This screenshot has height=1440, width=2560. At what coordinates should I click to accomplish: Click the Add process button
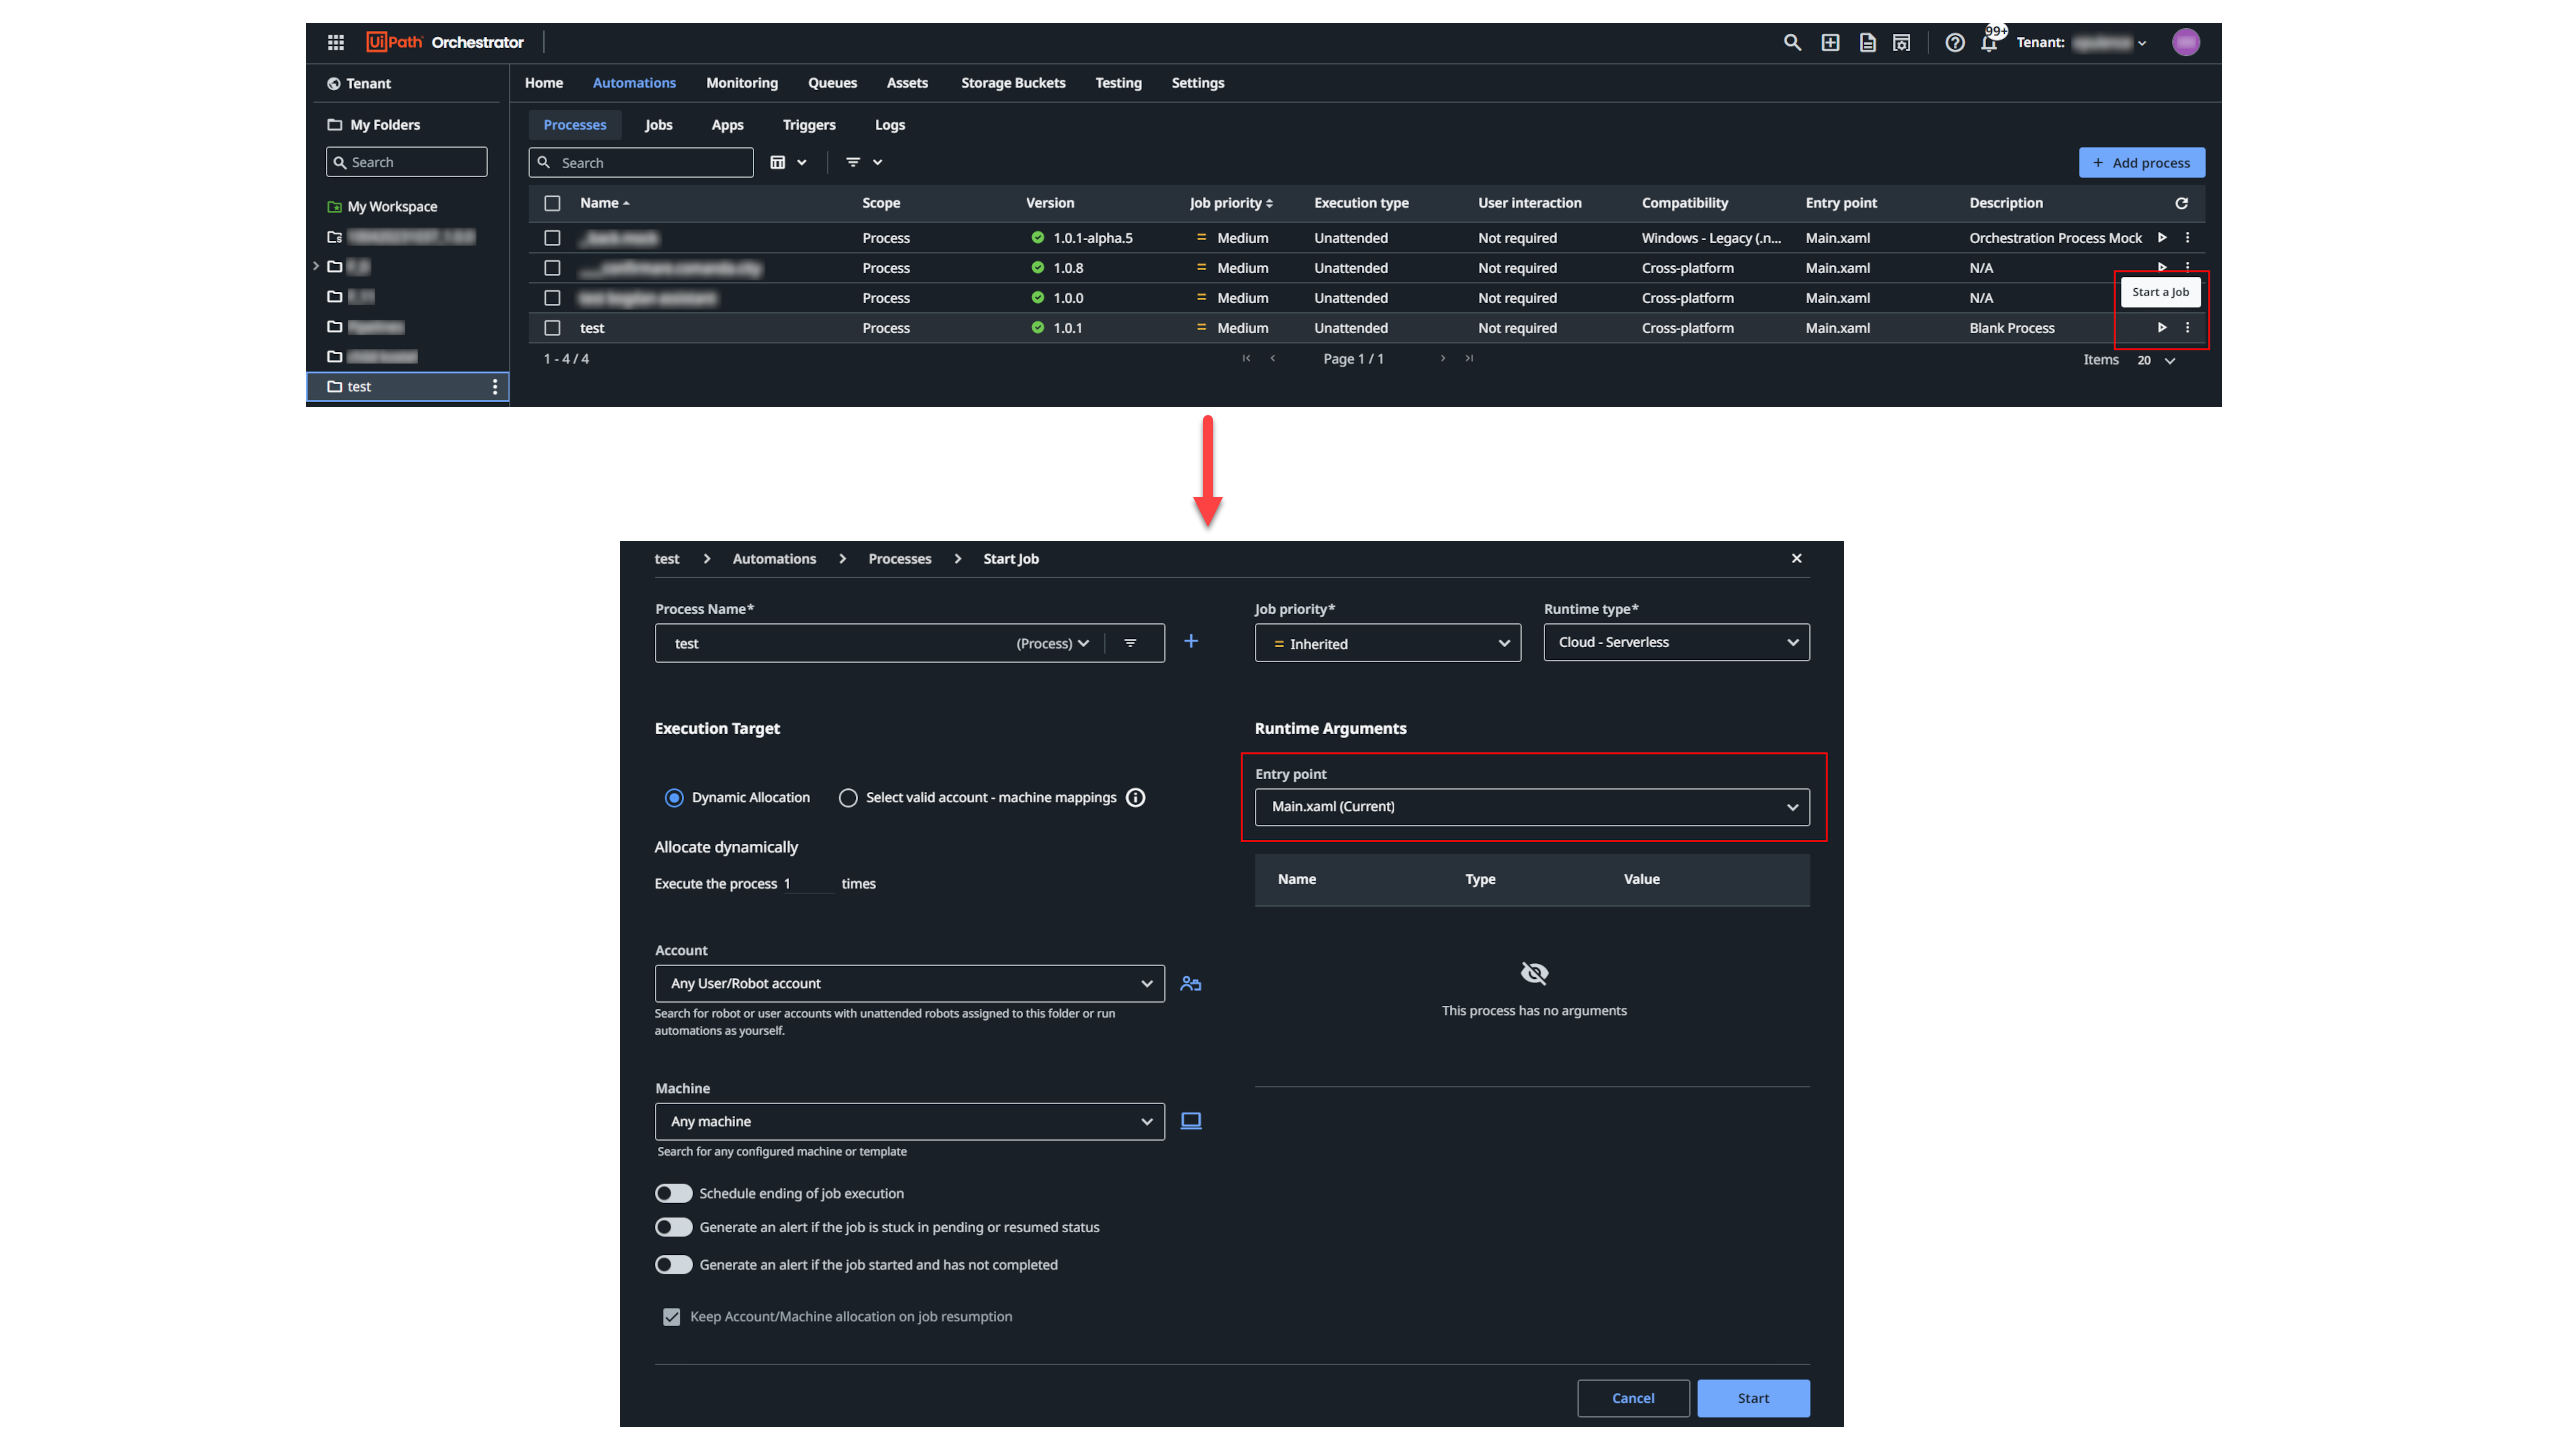pos(2141,162)
